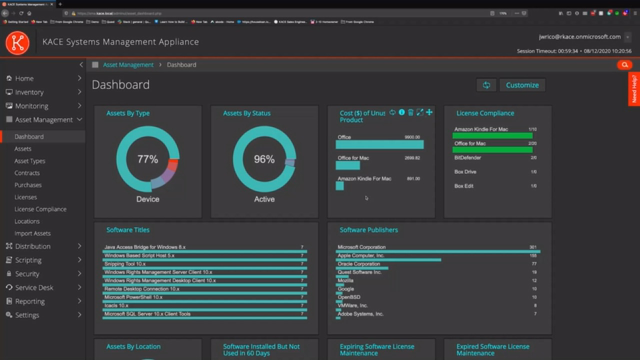Select Dashboard in the sidebar submenu
This screenshot has width=640, height=360.
tap(29, 136)
